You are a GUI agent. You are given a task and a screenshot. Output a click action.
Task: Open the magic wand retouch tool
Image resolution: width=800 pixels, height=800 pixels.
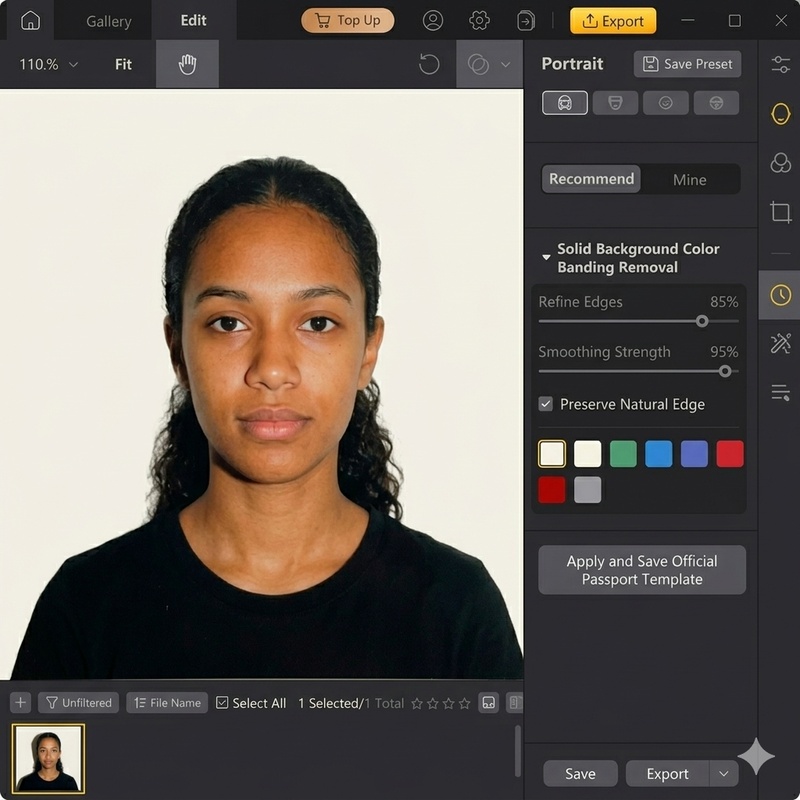780,343
